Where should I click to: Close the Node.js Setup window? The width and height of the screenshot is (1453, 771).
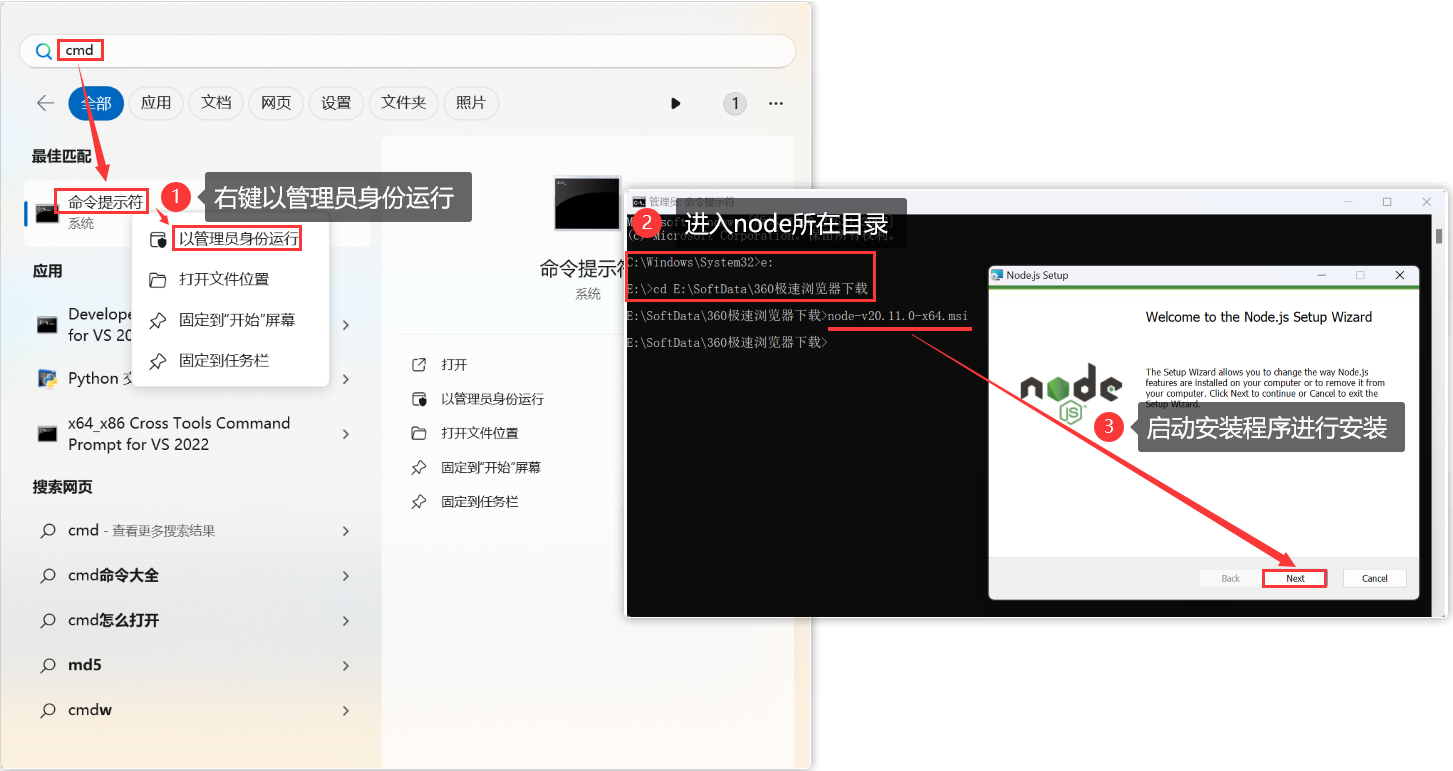point(1400,275)
